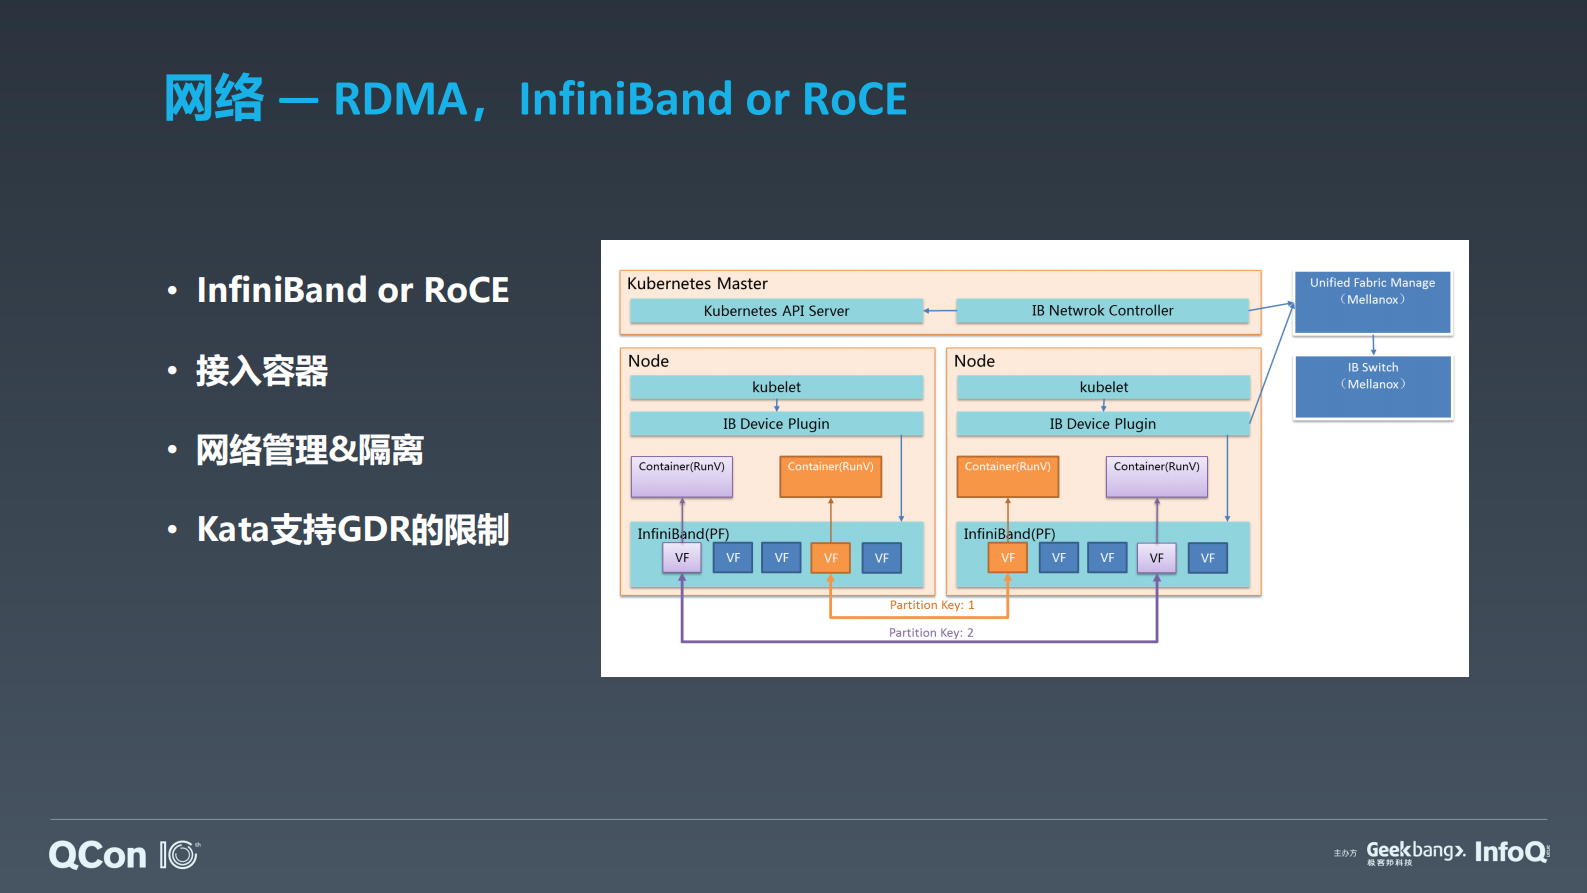The height and width of the screenshot is (893, 1587).
Task: Select the IB Netwrok Controller box
Action: (x=1102, y=311)
